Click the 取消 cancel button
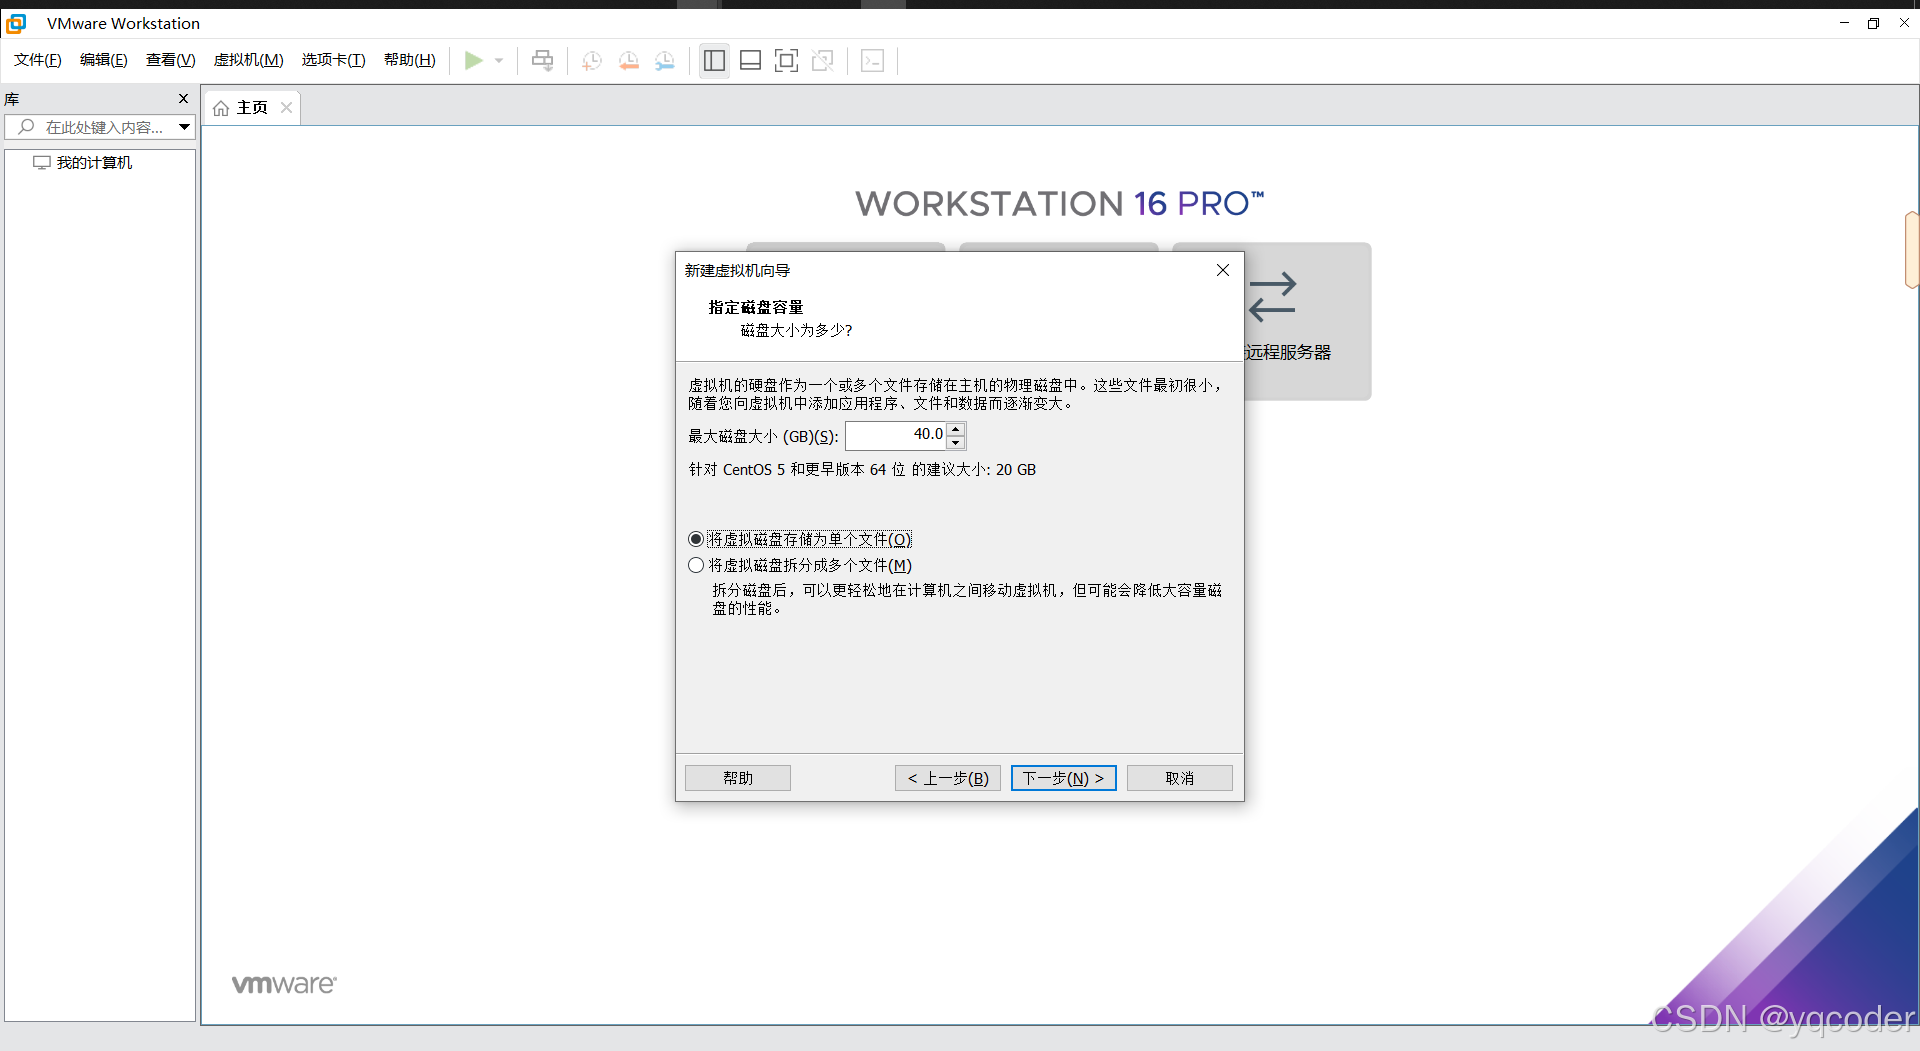Viewport: 1920px width, 1051px height. [1180, 778]
